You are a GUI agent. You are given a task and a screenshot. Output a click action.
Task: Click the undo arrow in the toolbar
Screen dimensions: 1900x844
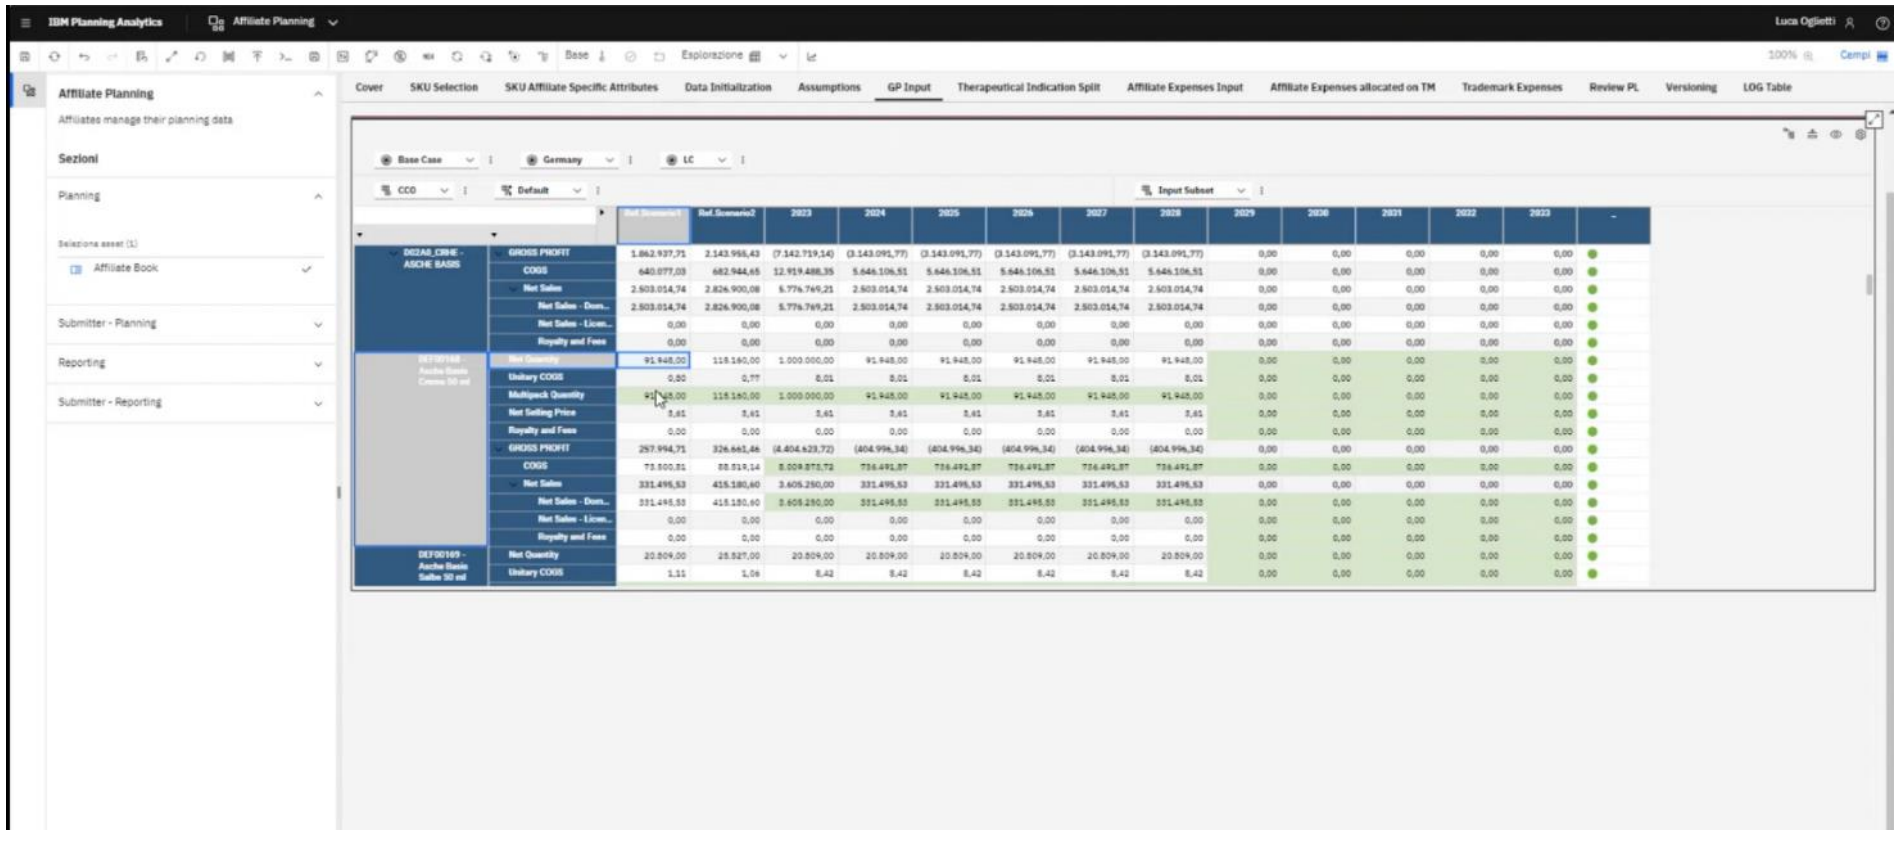click(x=84, y=57)
